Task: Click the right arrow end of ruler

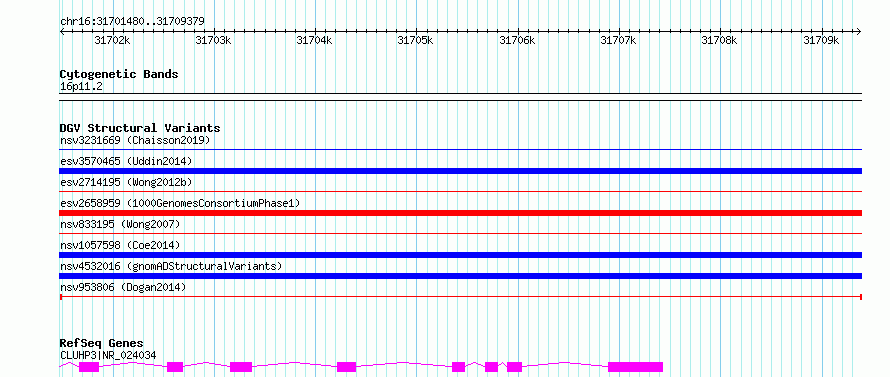Action: pos(859,31)
